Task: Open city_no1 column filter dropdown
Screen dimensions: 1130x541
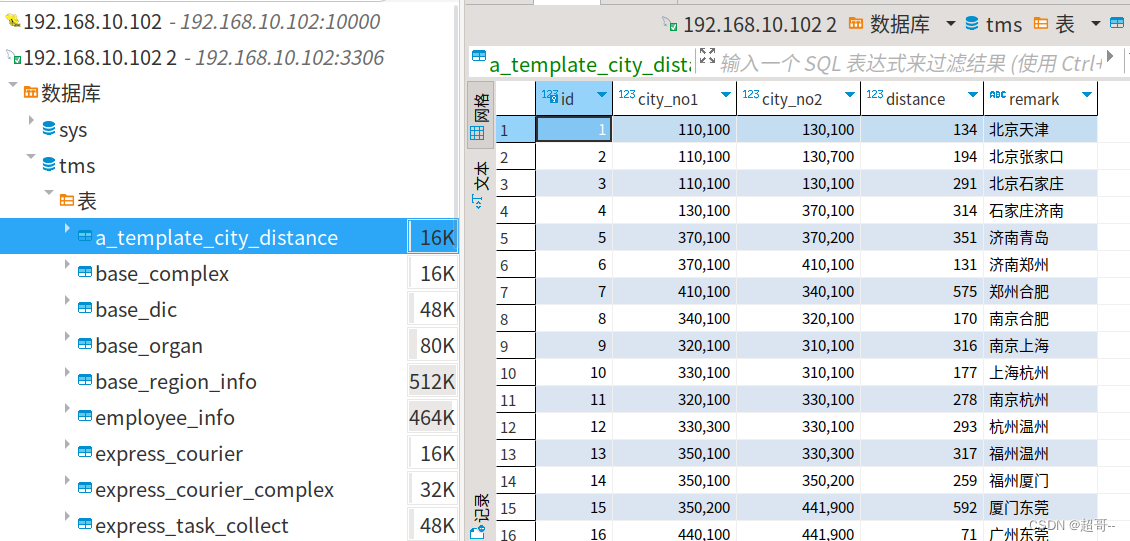Action: click(x=725, y=95)
